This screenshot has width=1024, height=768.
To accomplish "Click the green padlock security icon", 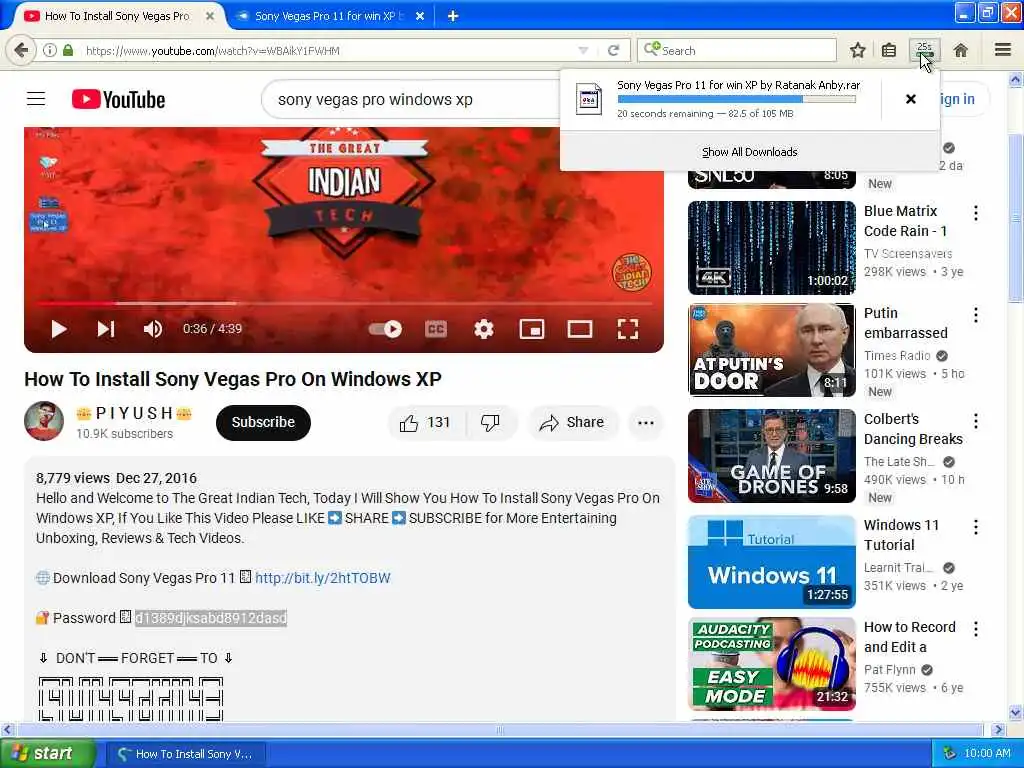I will tap(68, 50).
